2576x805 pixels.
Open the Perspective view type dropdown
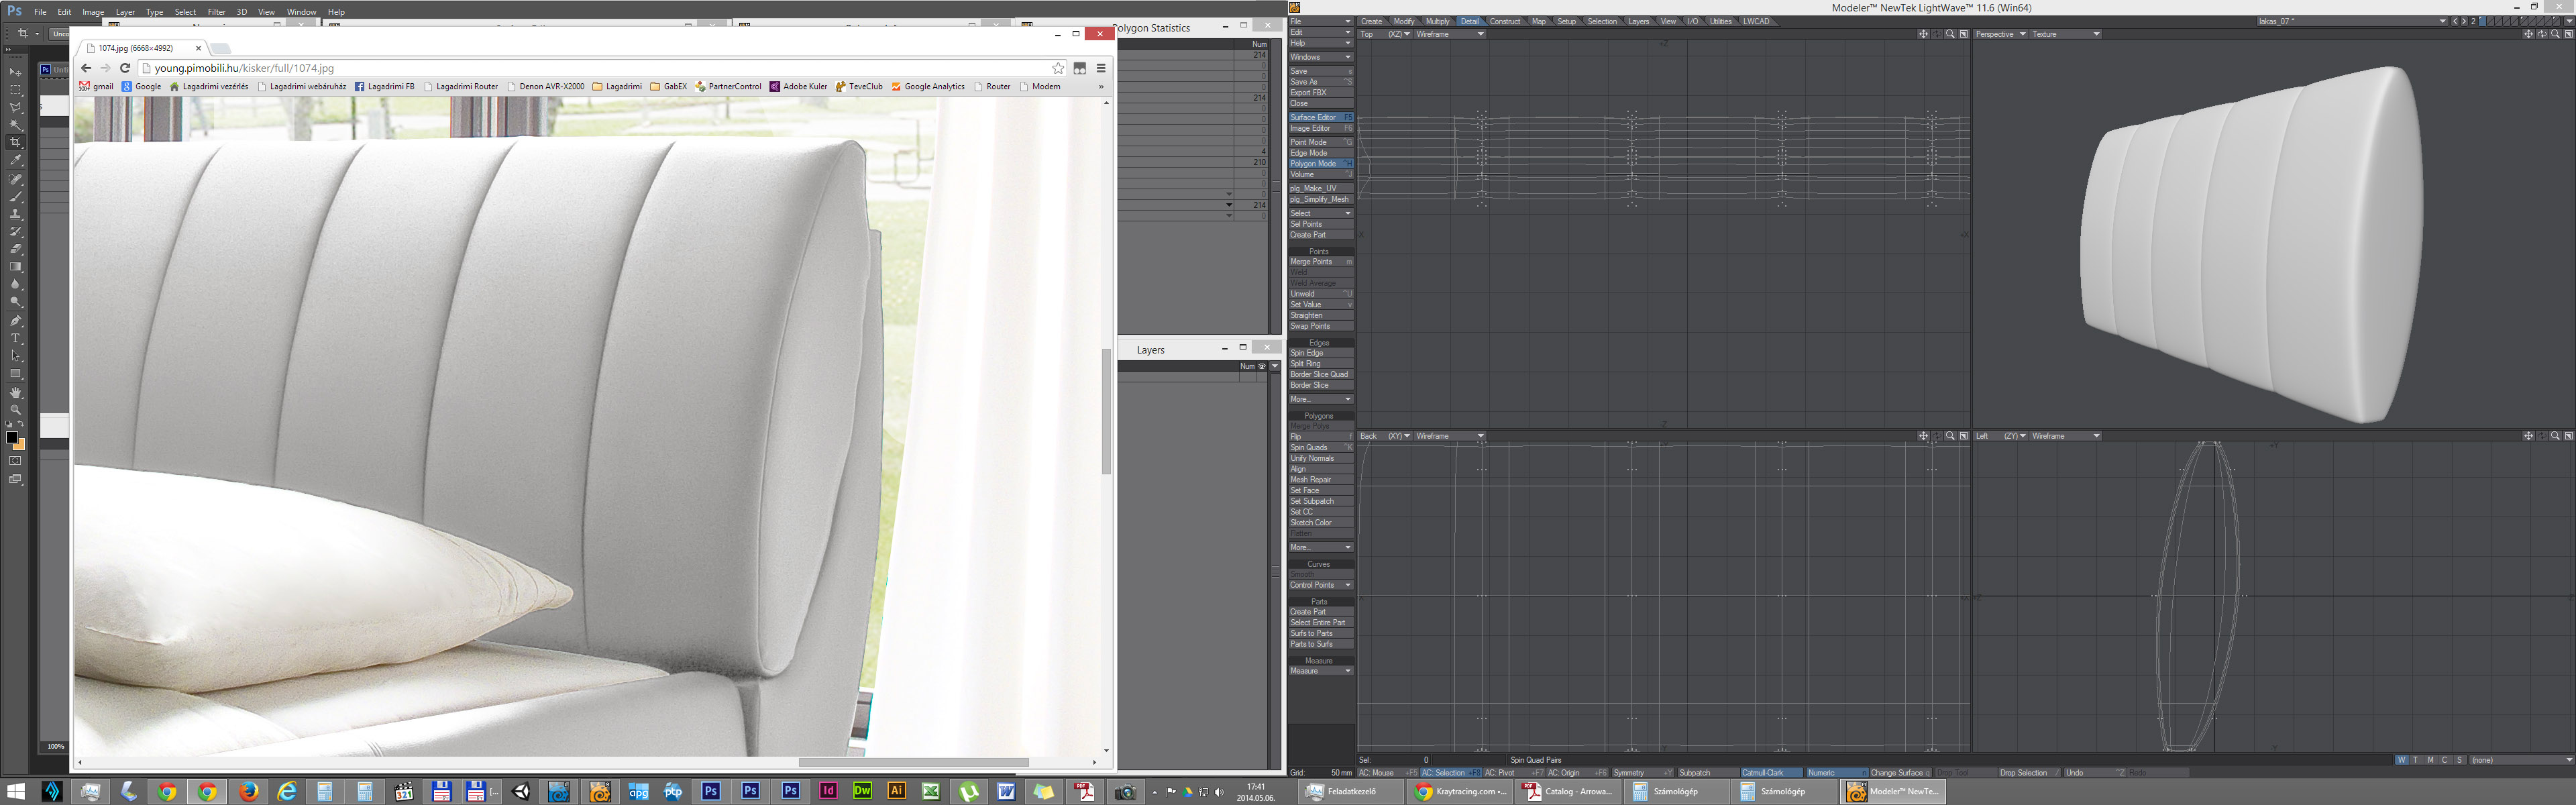click(x=2000, y=34)
